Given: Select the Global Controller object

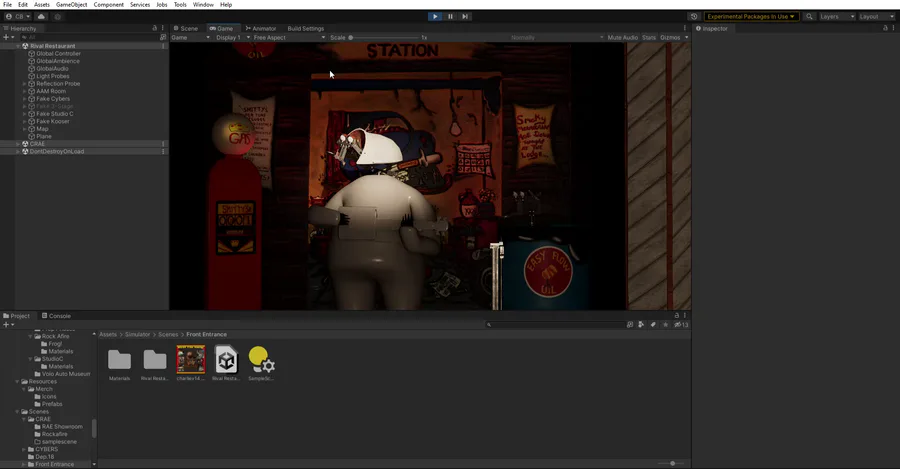Looking at the screenshot, I should tap(58, 53).
